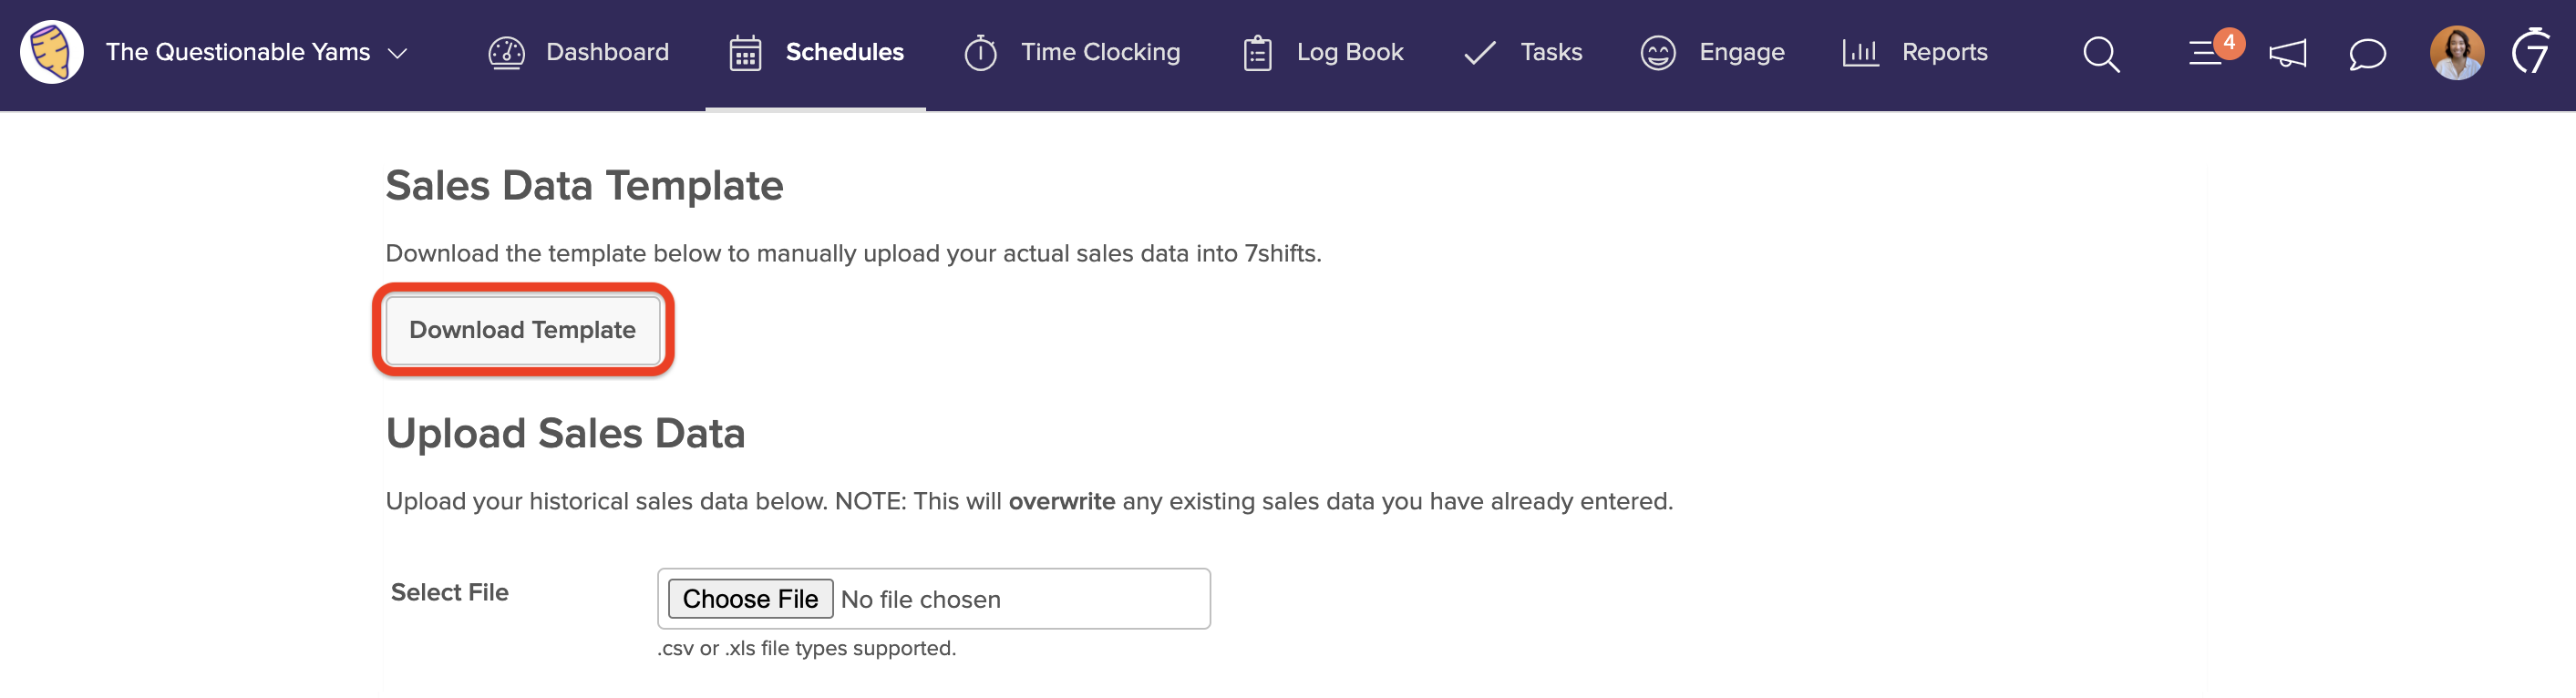Click the Download Template button
Image resolution: width=2576 pixels, height=698 pixels.
coord(522,330)
